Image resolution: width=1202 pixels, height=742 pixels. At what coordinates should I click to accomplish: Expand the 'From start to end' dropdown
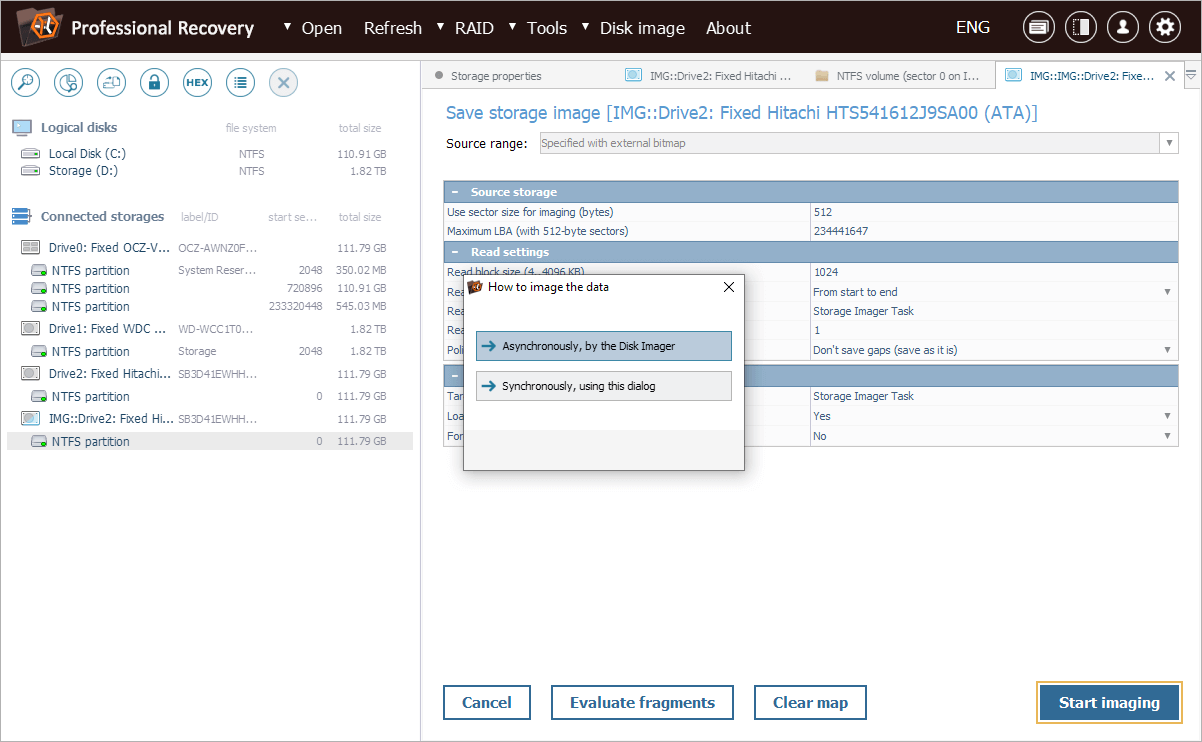pos(1167,292)
